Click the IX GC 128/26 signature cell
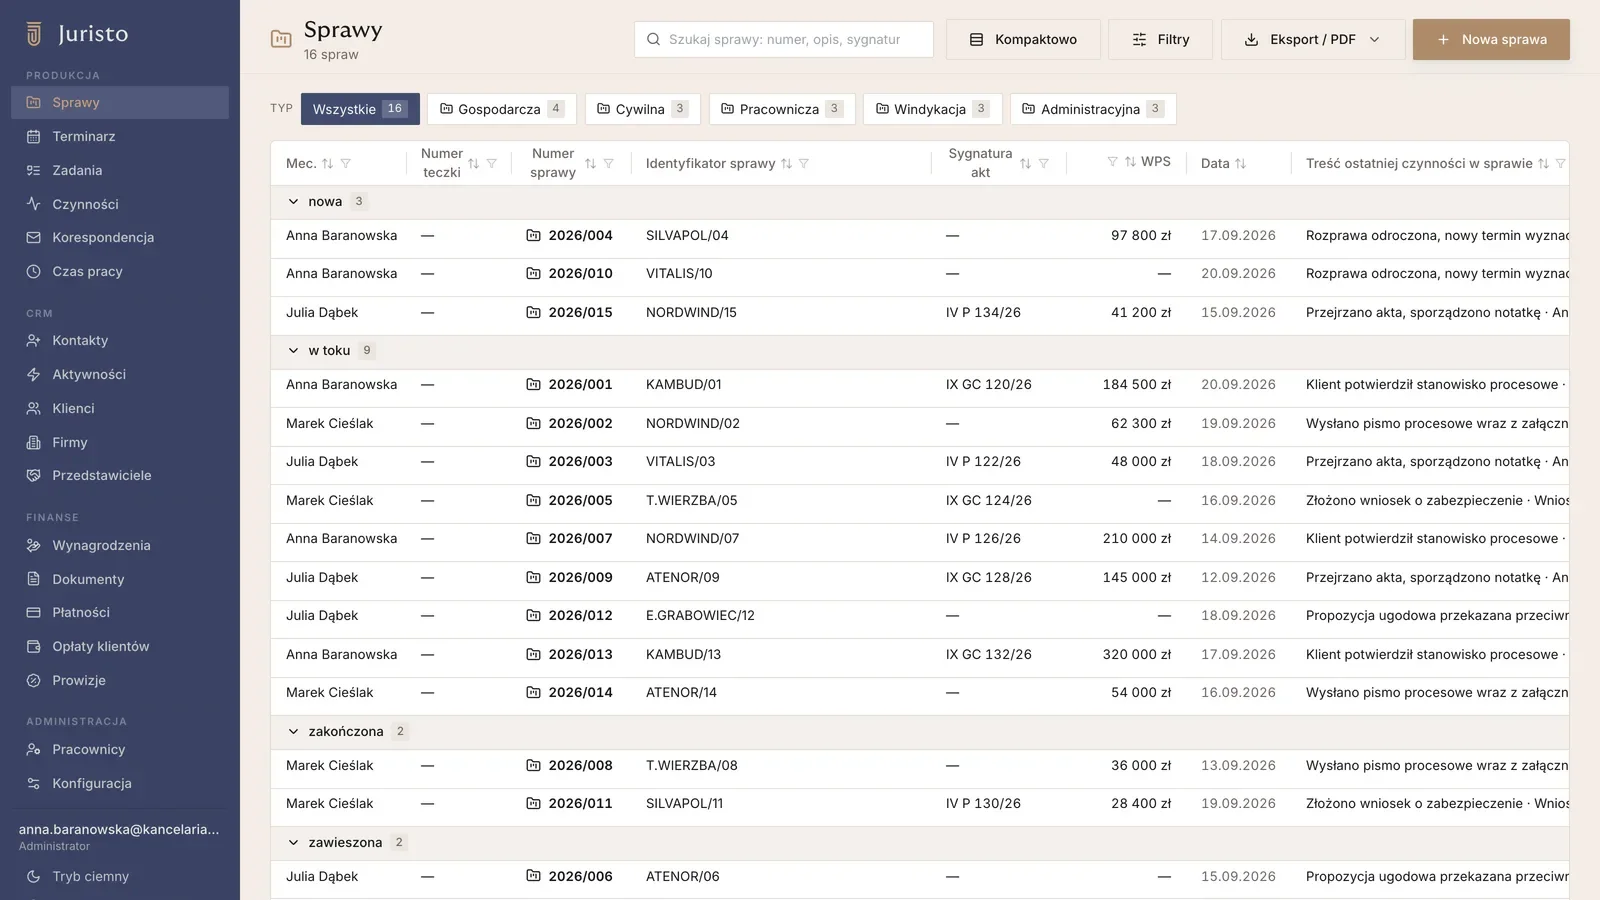This screenshot has width=1600, height=900. click(x=988, y=578)
